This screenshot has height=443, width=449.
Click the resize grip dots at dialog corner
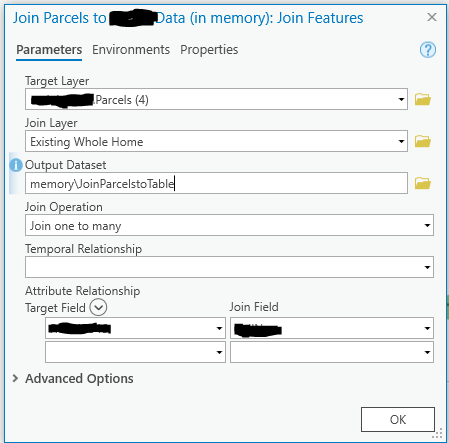(437, 433)
